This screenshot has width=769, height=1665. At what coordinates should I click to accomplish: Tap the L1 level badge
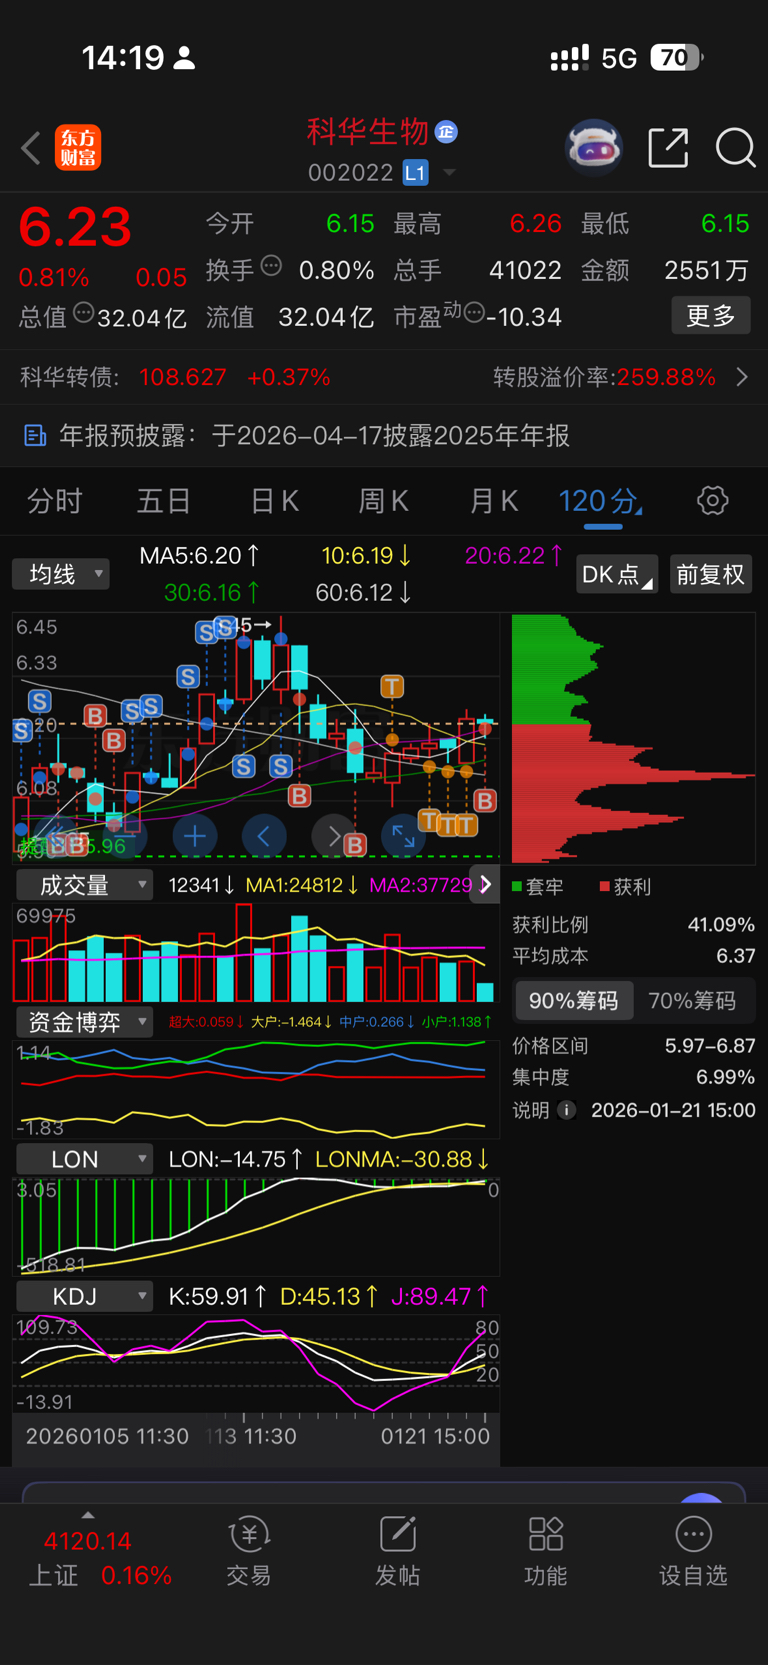(x=415, y=173)
